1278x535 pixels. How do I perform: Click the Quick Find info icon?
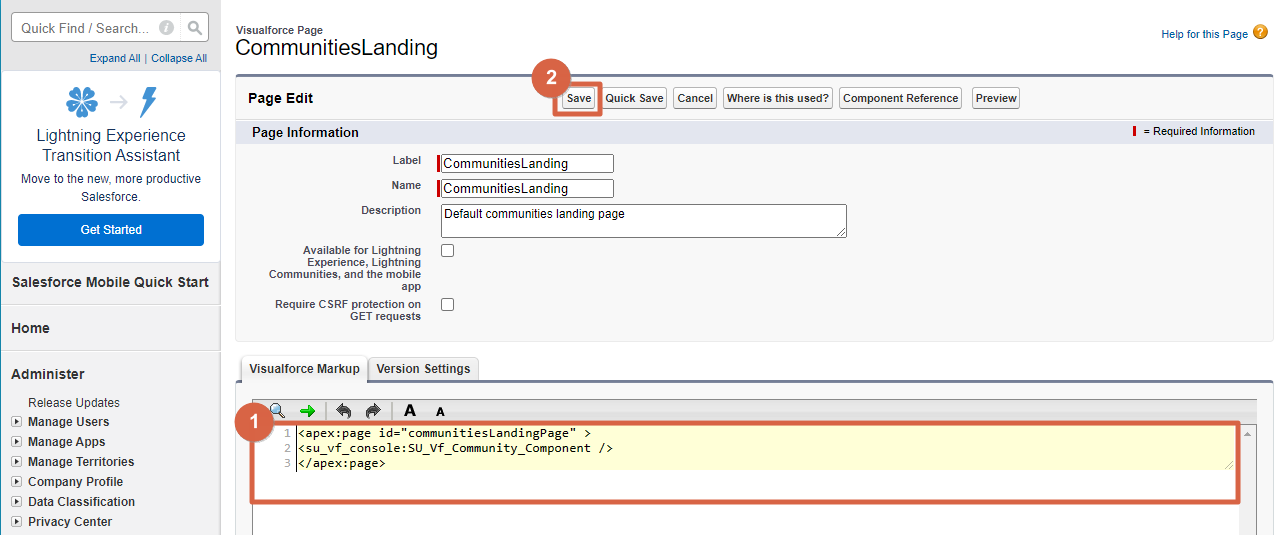point(166,28)
